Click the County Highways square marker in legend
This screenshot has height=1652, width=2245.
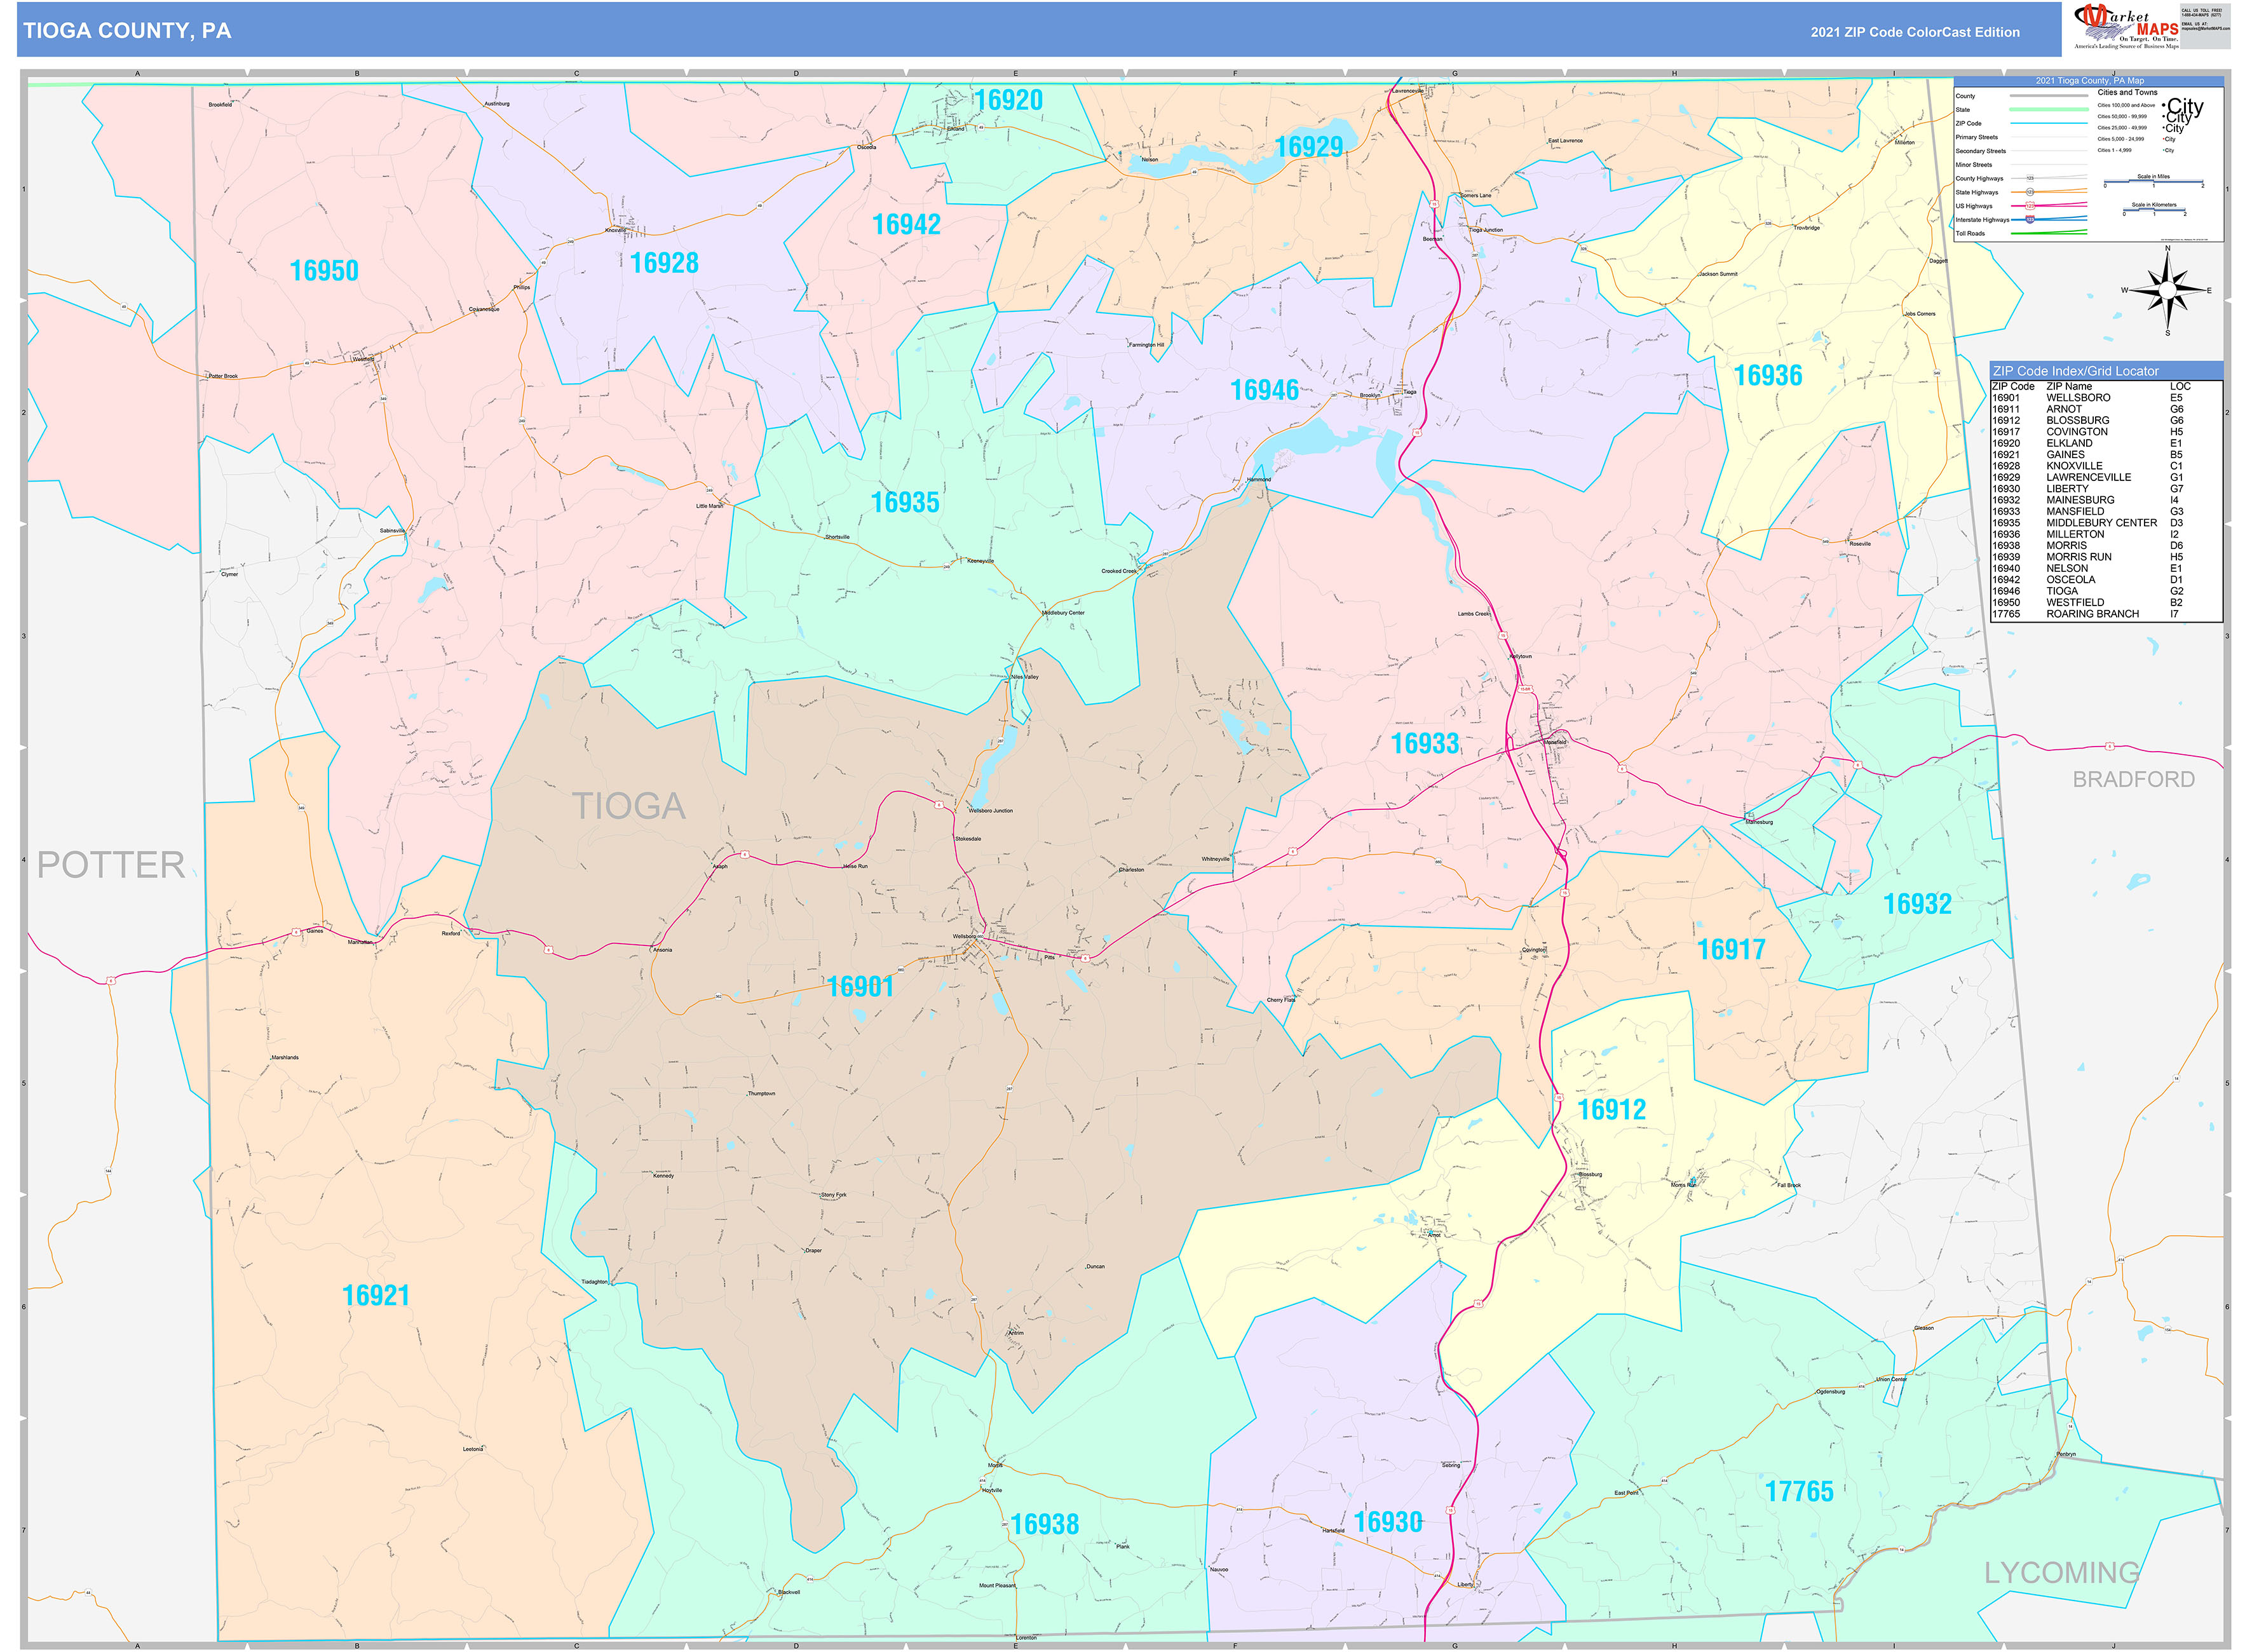click(2030, 178)
